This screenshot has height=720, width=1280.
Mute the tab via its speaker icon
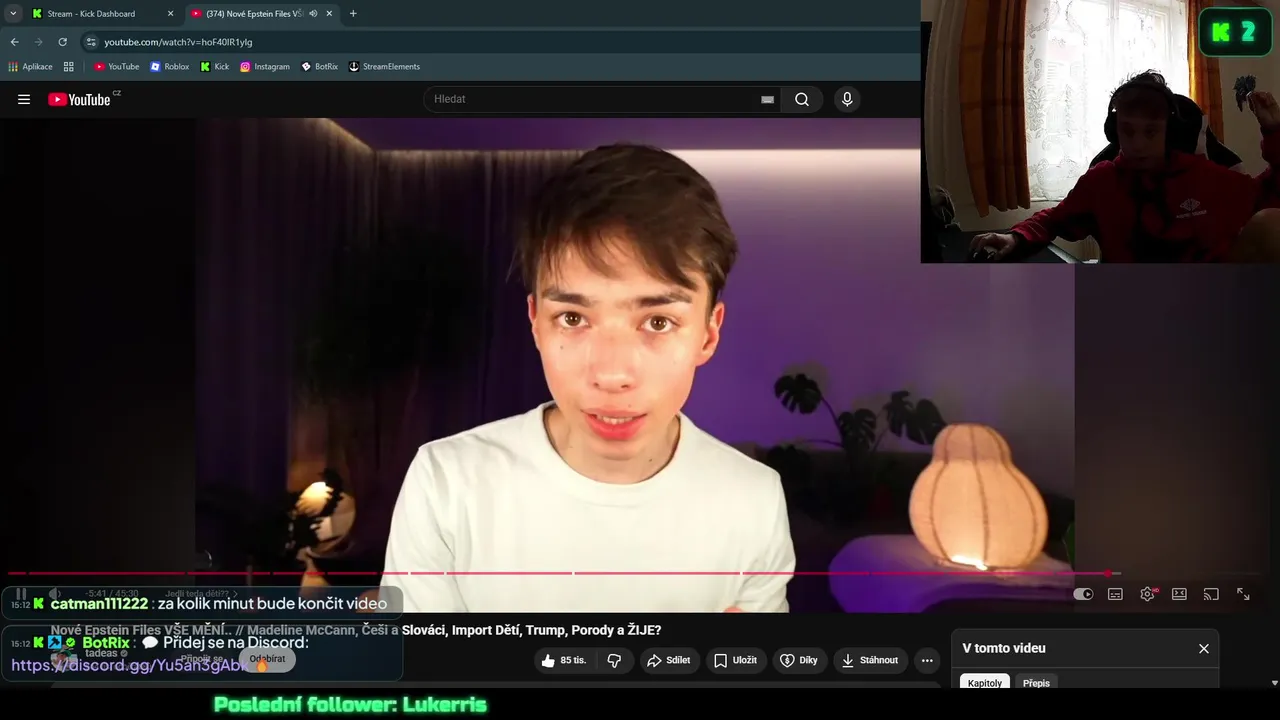point(313,14)
